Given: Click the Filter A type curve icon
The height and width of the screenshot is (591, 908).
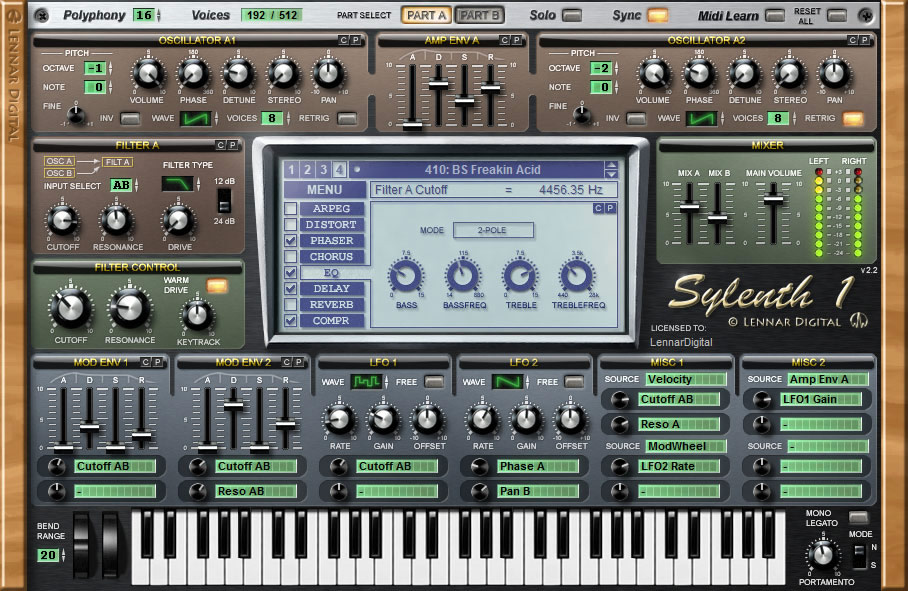Looking at the screenshot, I should point(177,184).
